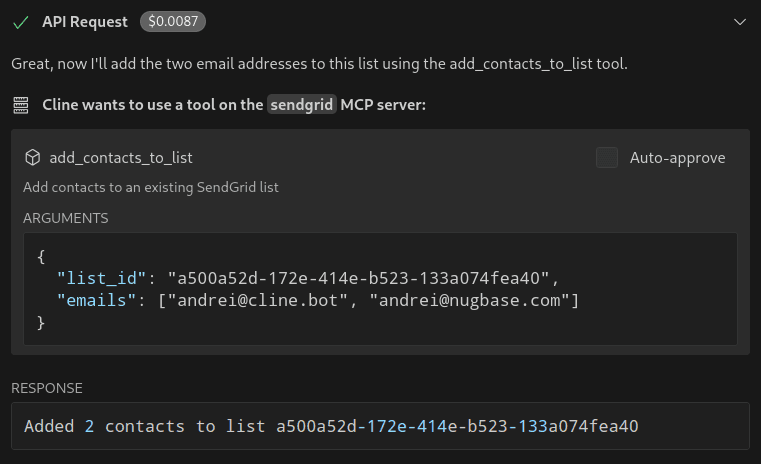
Task: Collapse the API Request chevron
Action: (740, 22)
